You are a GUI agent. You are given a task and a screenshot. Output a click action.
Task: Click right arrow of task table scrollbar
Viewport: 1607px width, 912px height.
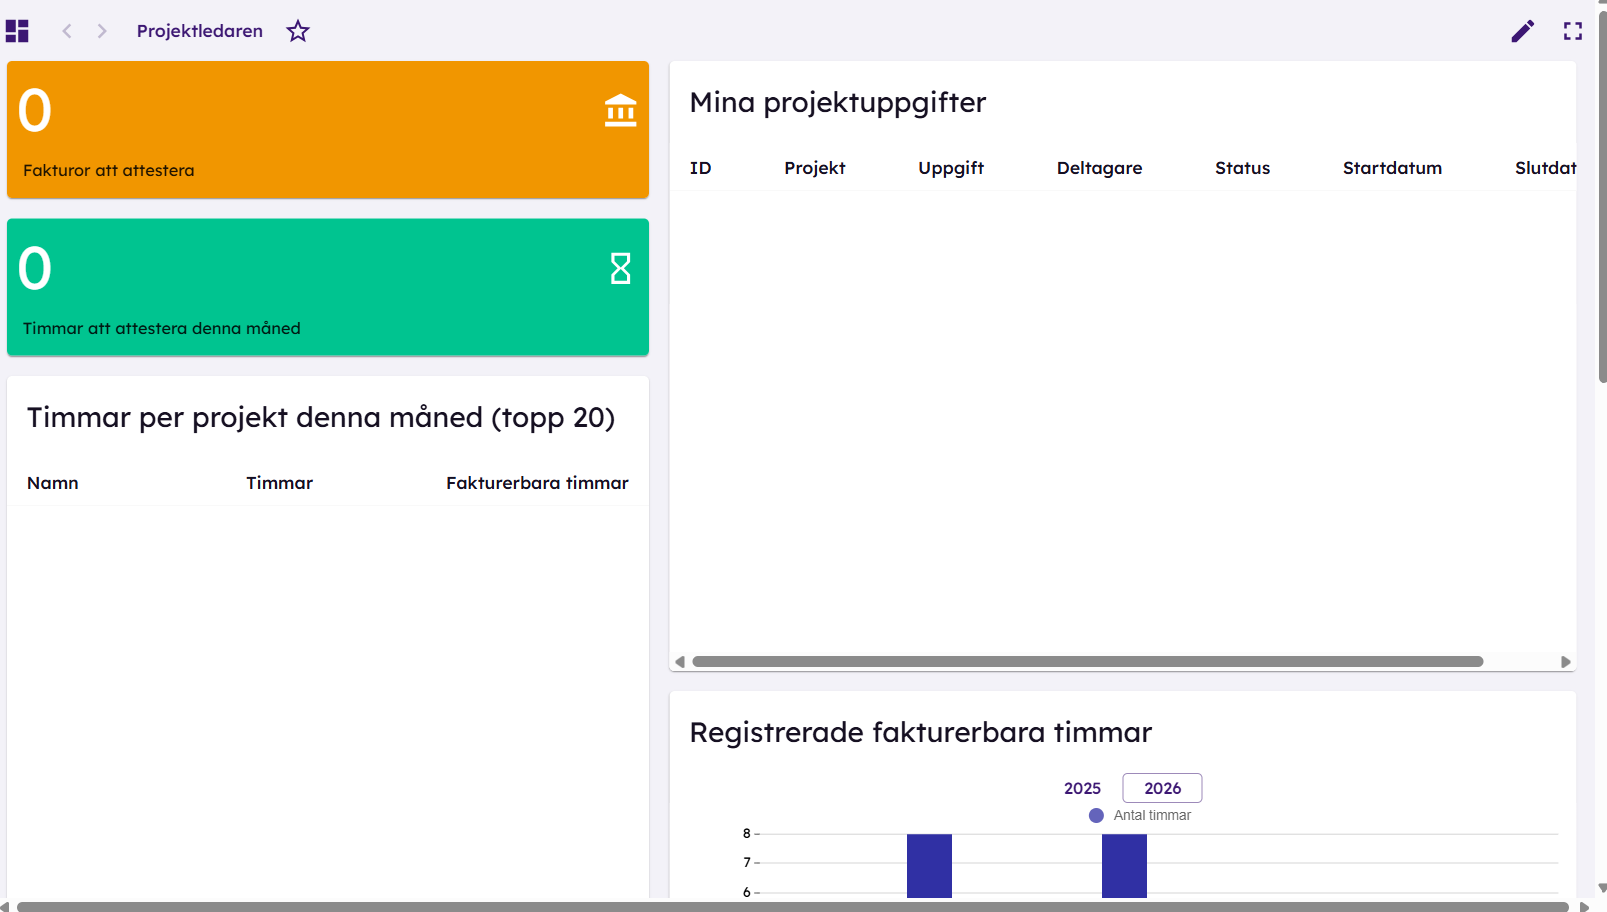point(1566,662)
